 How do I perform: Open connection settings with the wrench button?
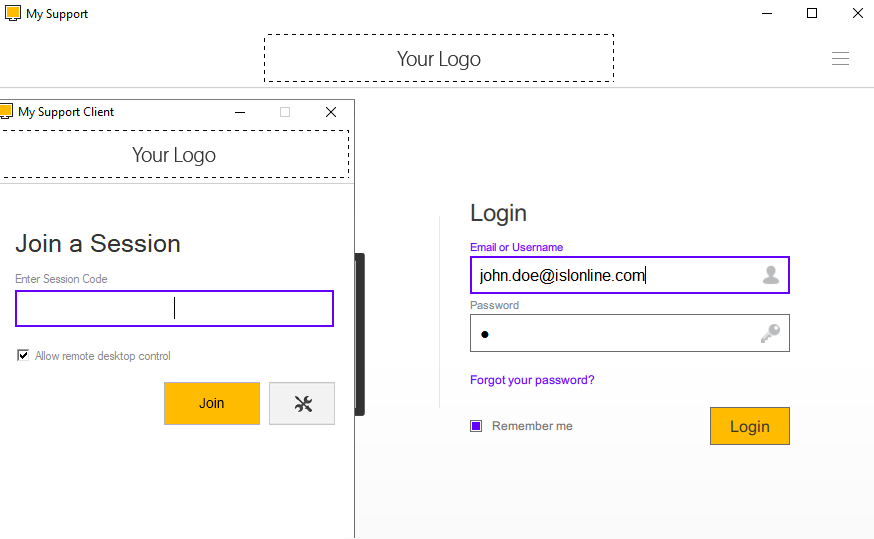pyautogui.click(x=302, y=403)
